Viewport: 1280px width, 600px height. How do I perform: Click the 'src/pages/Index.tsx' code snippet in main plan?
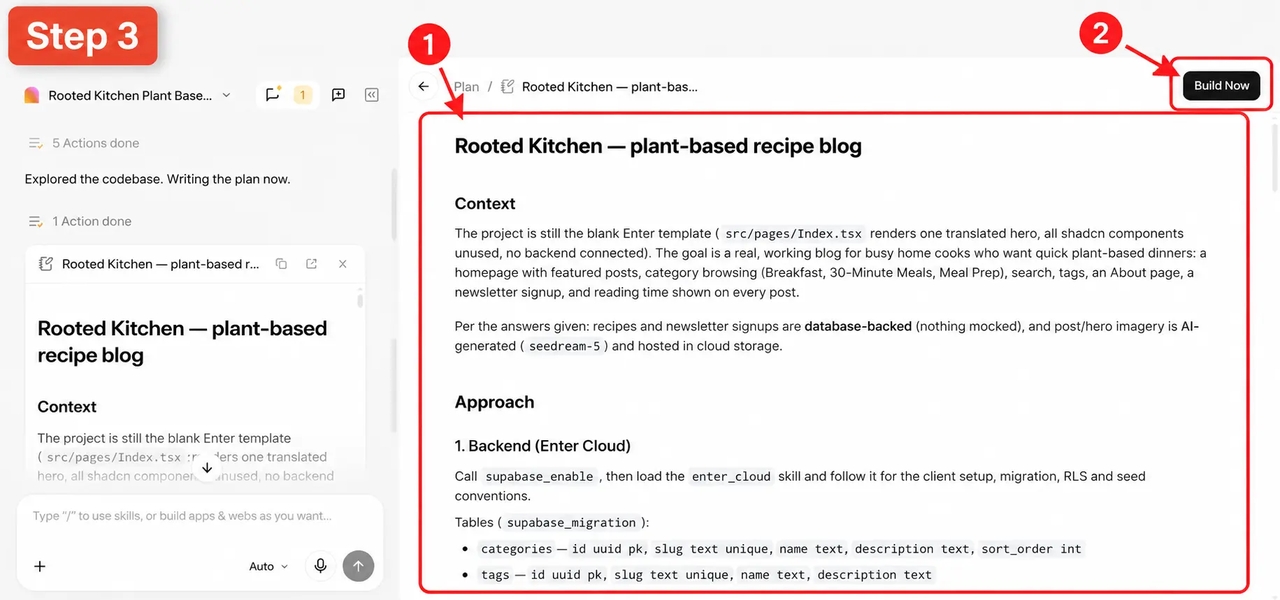click(793, 233)
